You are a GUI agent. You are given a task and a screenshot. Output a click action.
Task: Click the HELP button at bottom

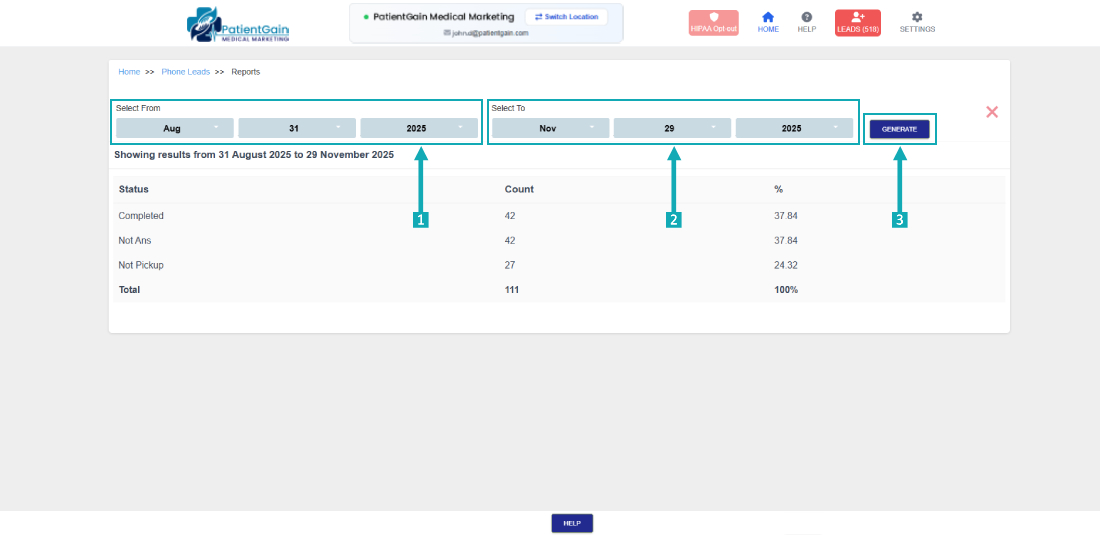tap(572, 523)
